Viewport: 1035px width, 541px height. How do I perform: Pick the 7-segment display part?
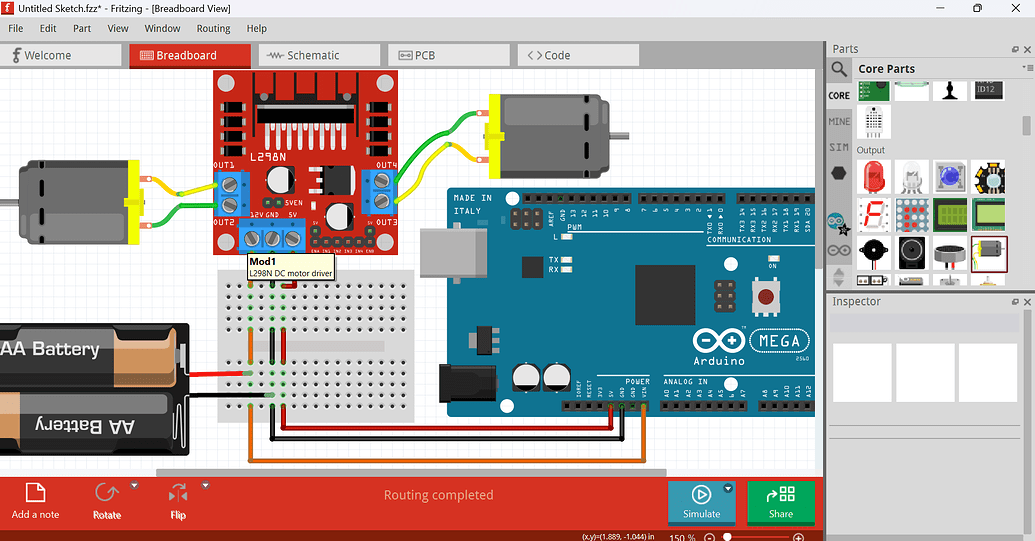(874, 215)
